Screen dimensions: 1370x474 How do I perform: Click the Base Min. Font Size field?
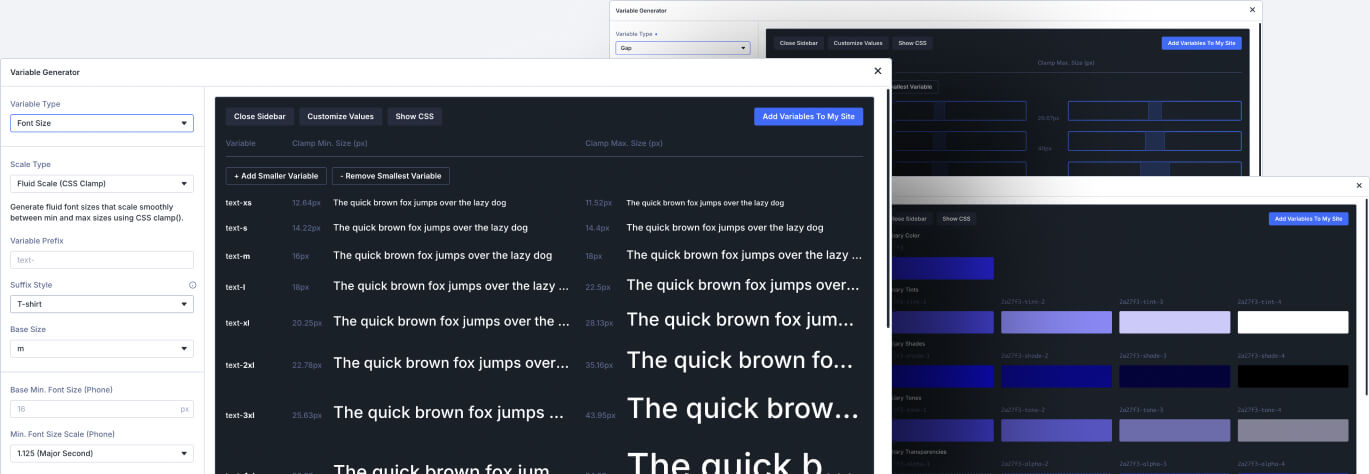102,409
